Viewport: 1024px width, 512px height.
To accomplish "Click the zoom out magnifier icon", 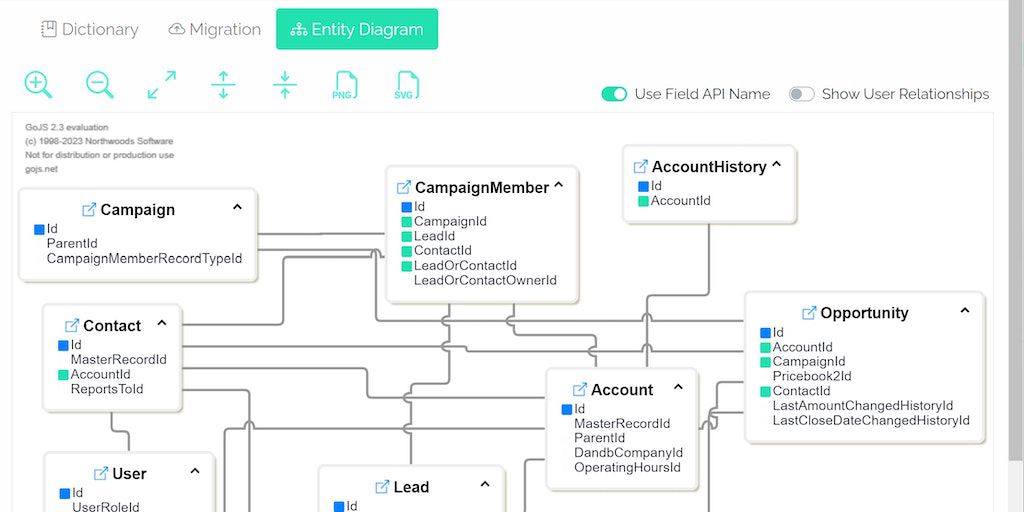I will (x=99, y=85).
